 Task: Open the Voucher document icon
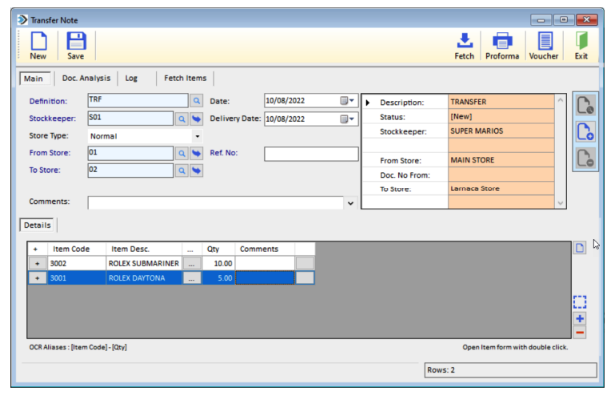click(545, 41)
